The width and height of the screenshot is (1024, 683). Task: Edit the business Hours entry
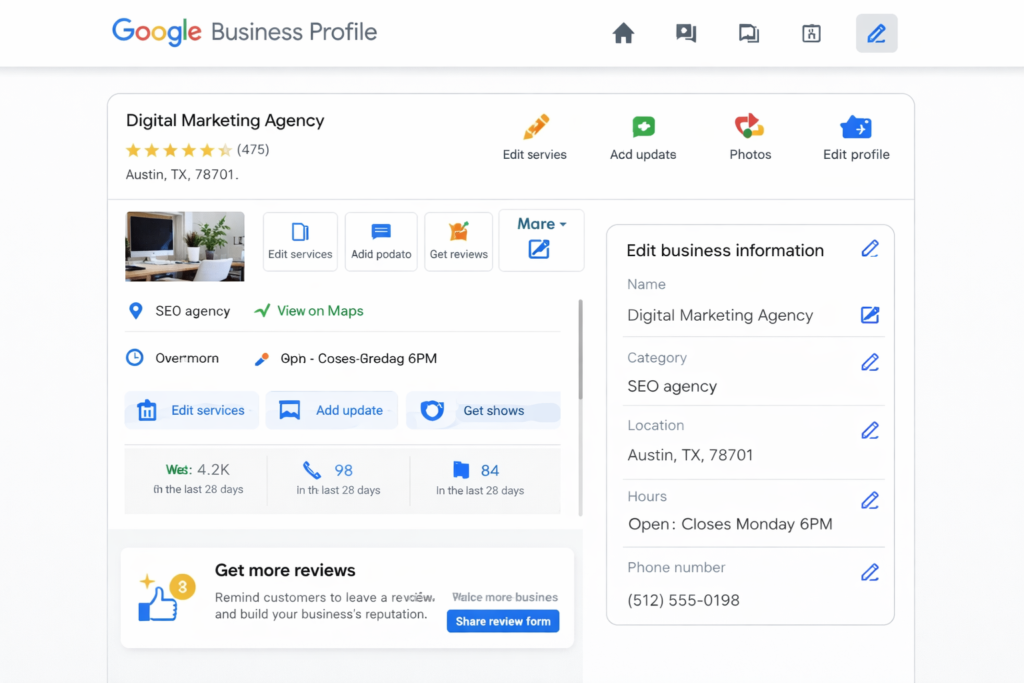pos(869,500)
